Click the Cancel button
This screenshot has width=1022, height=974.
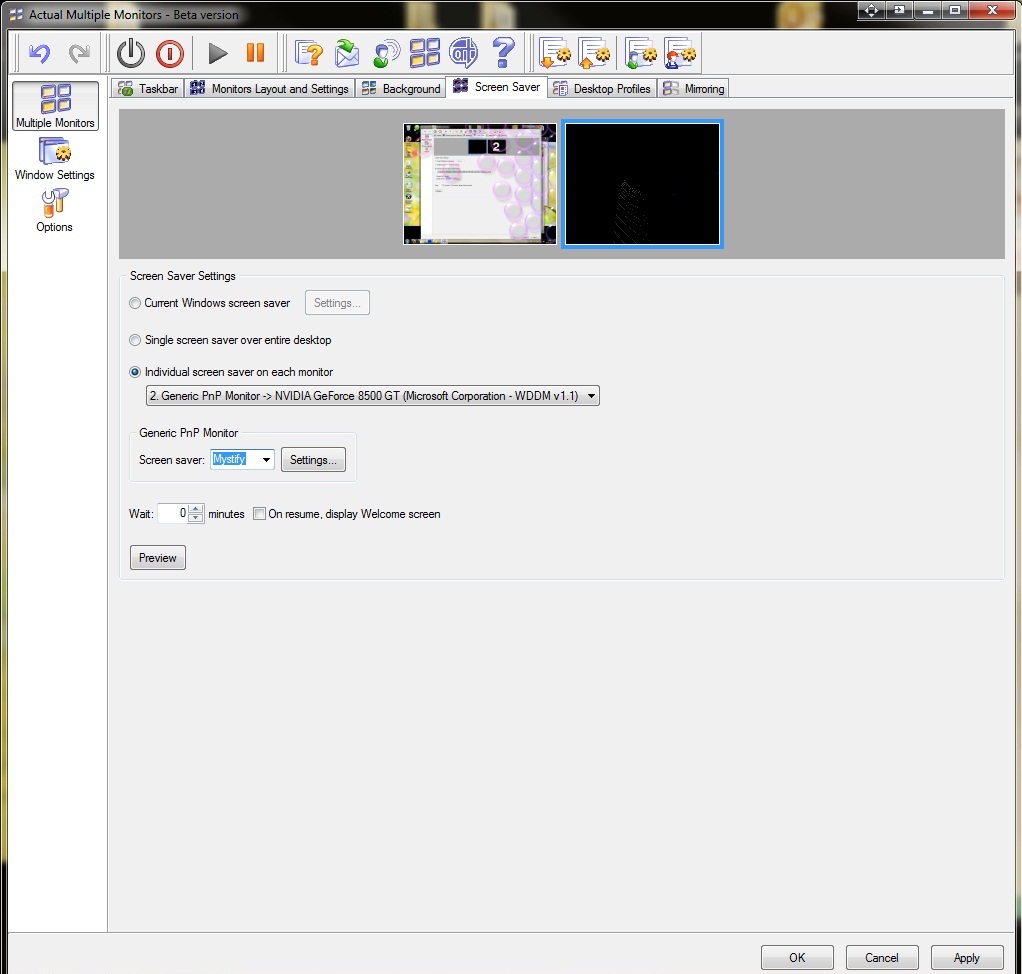click(x=882, y=957)
